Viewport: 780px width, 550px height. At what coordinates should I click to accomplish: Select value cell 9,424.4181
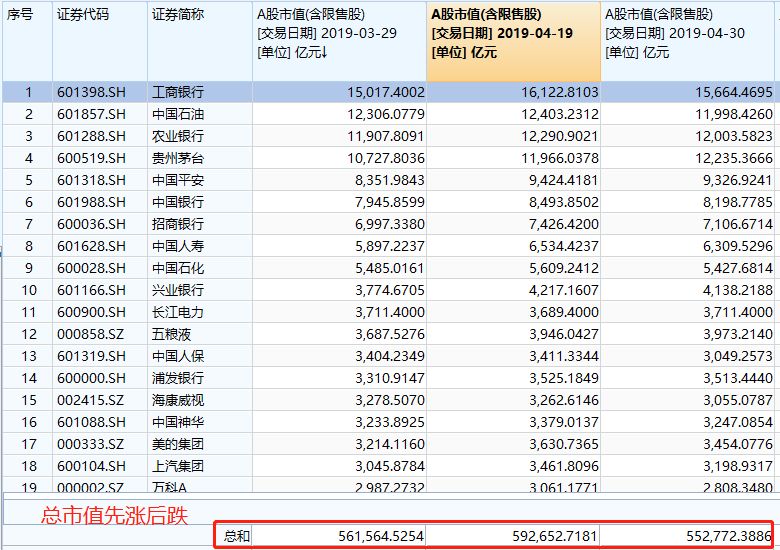(x=513, y=180)
